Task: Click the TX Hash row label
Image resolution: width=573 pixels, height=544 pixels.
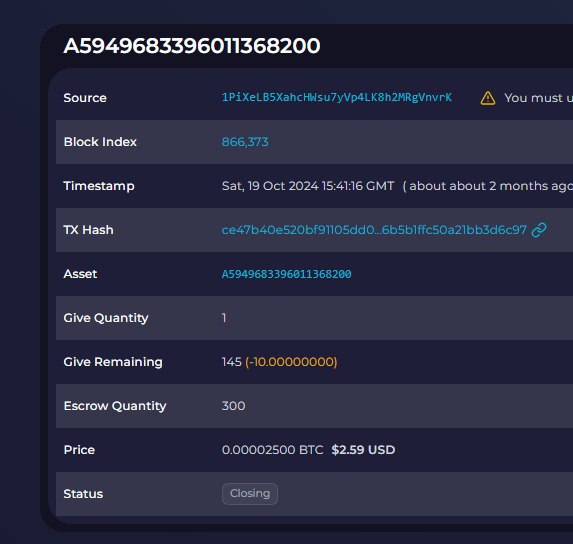Action: (x=88, y=230)
